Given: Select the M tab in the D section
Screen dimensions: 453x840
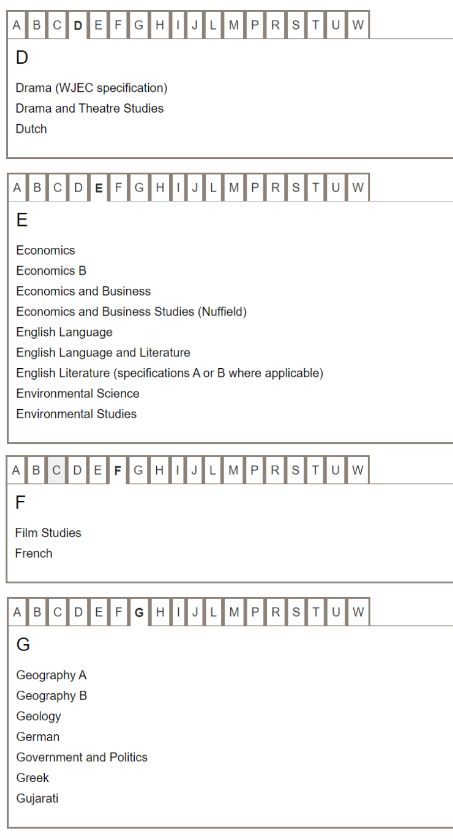Looking at the screenshot, I should click(x=233, y=25).
